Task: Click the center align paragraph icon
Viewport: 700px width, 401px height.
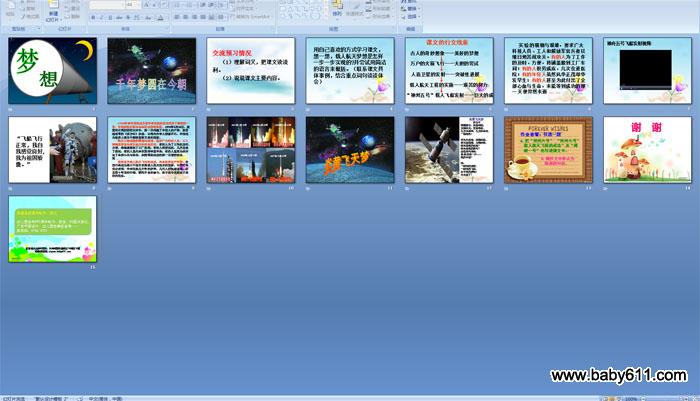Action: pos(185,17)
